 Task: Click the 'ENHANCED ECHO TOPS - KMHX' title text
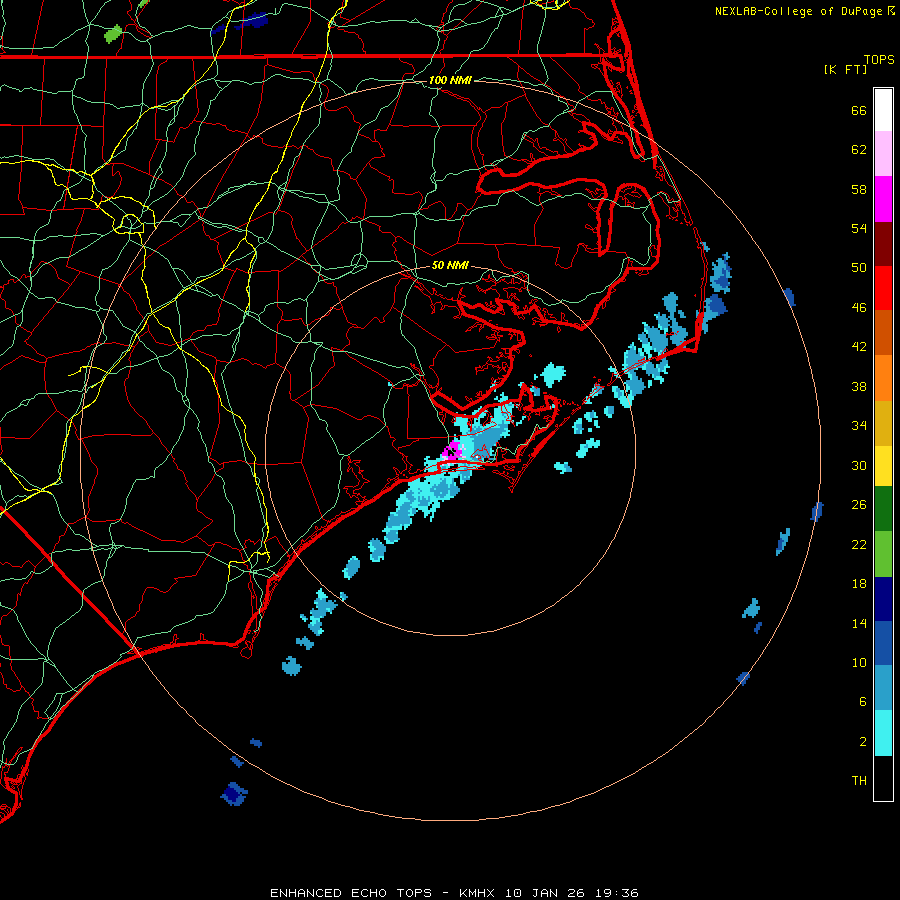[x=382, y=893]
